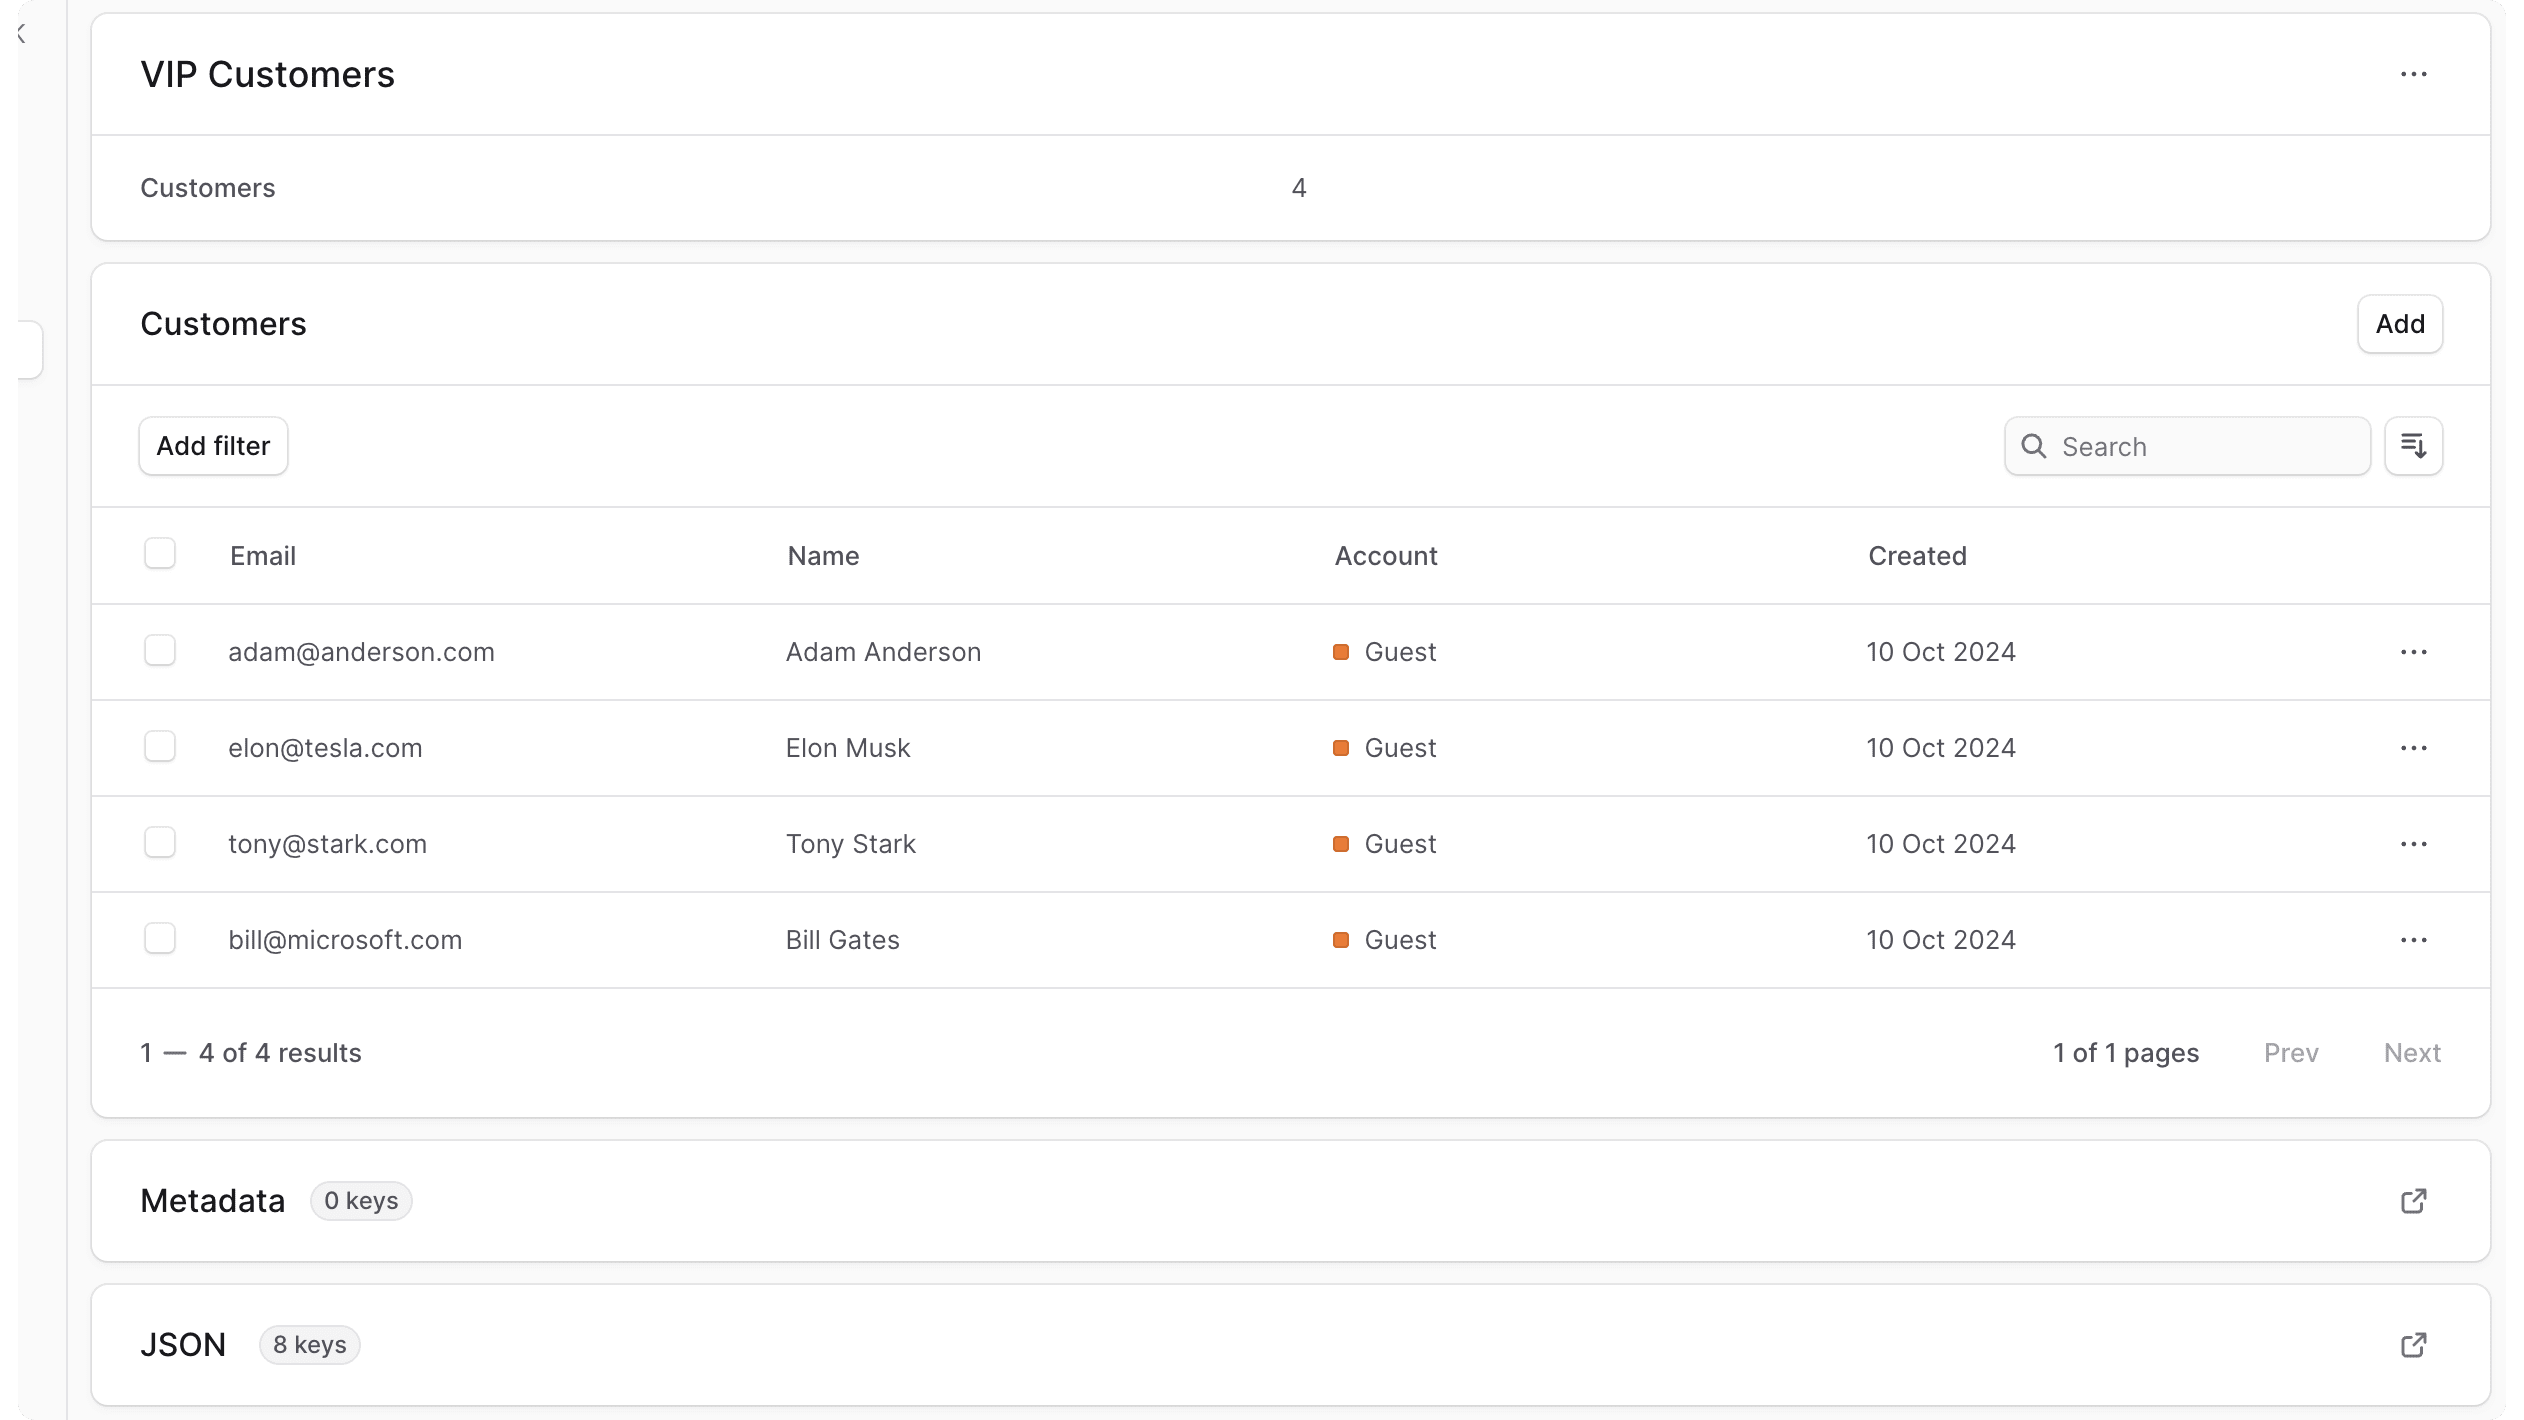Open sort options icon beside search
Screen dimensions: 2524x1420
coord(2413,446)
